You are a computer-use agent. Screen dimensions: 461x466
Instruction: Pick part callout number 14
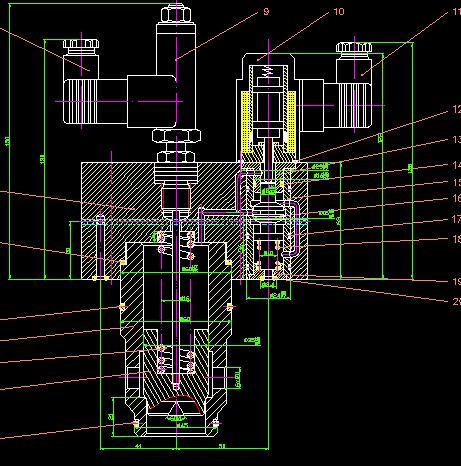pyautogui.click(x=456, y=165)
